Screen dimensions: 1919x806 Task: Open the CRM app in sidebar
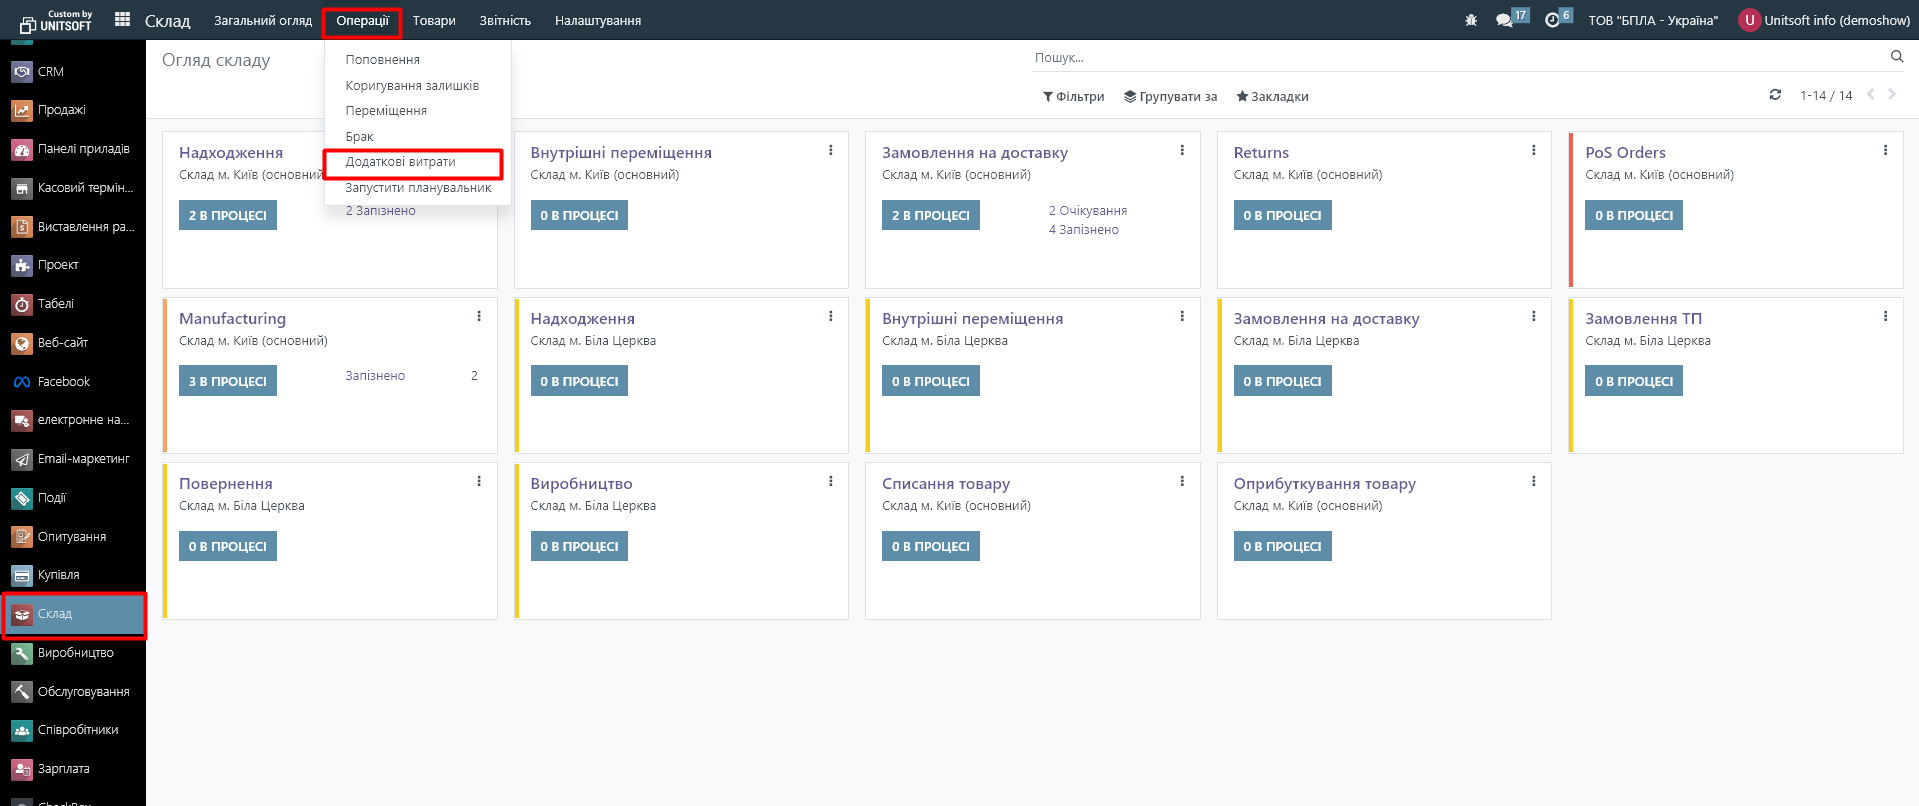50,72
